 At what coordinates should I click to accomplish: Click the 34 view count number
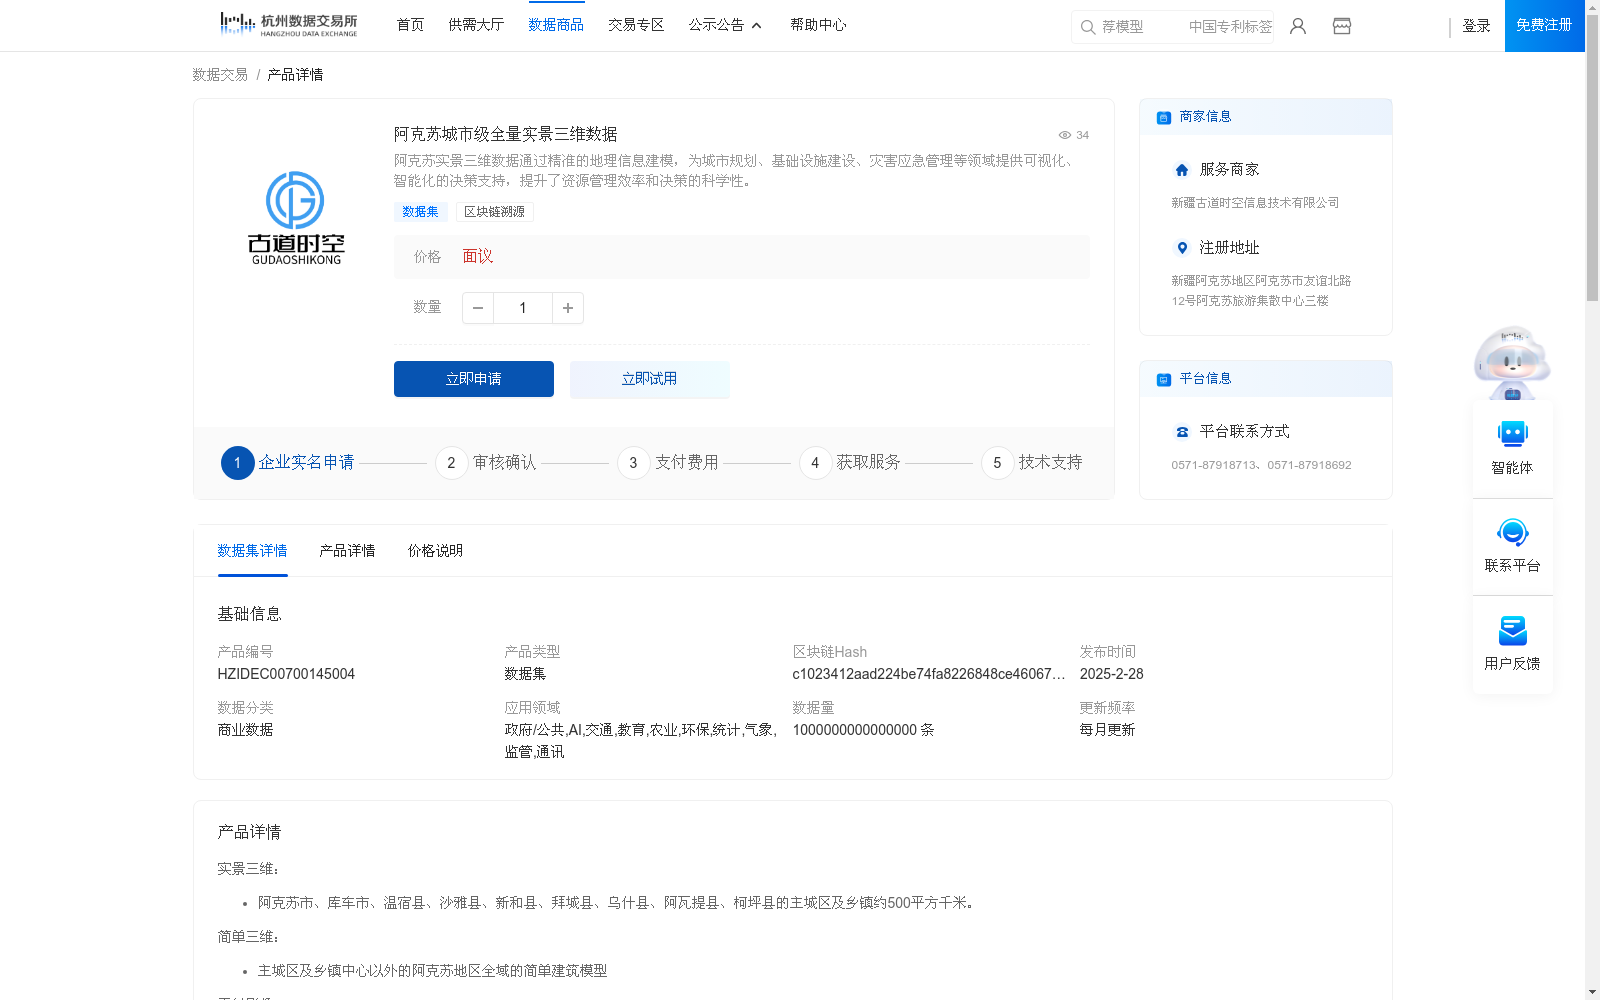[1082, 135]
